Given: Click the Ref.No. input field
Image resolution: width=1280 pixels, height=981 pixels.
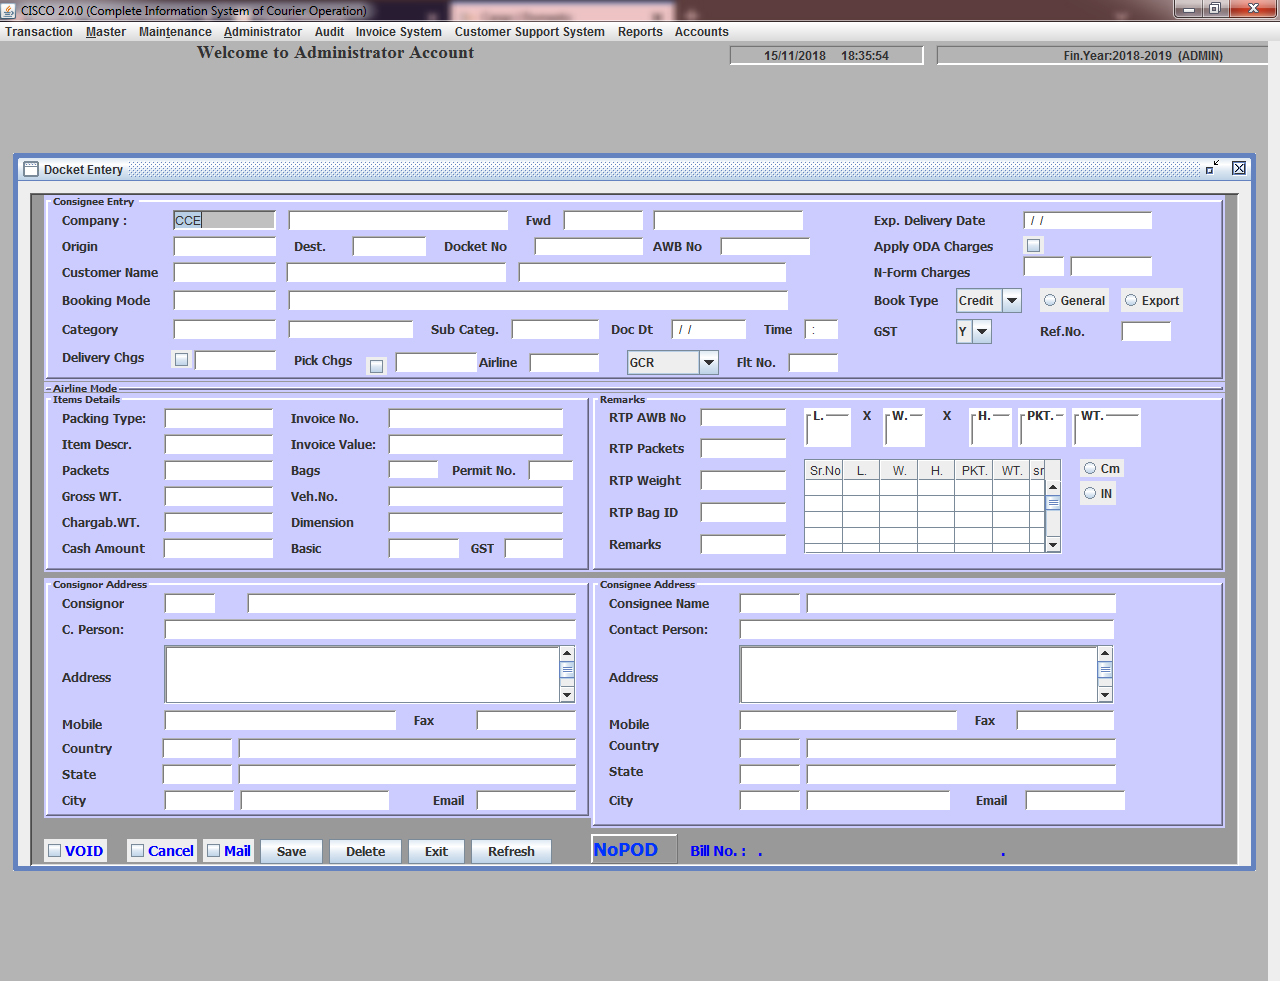Looking at the screenshot, I should pos(1146,331).
